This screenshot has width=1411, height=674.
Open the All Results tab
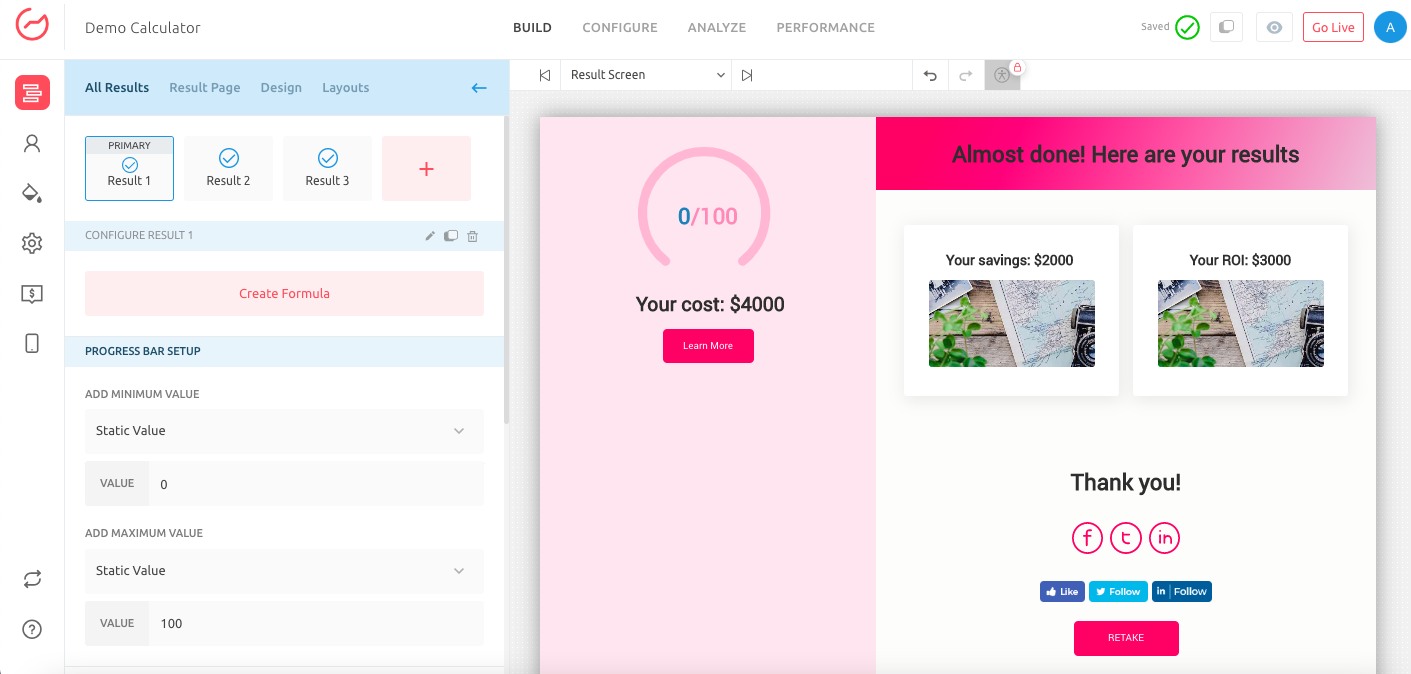[x=117, y=88]
